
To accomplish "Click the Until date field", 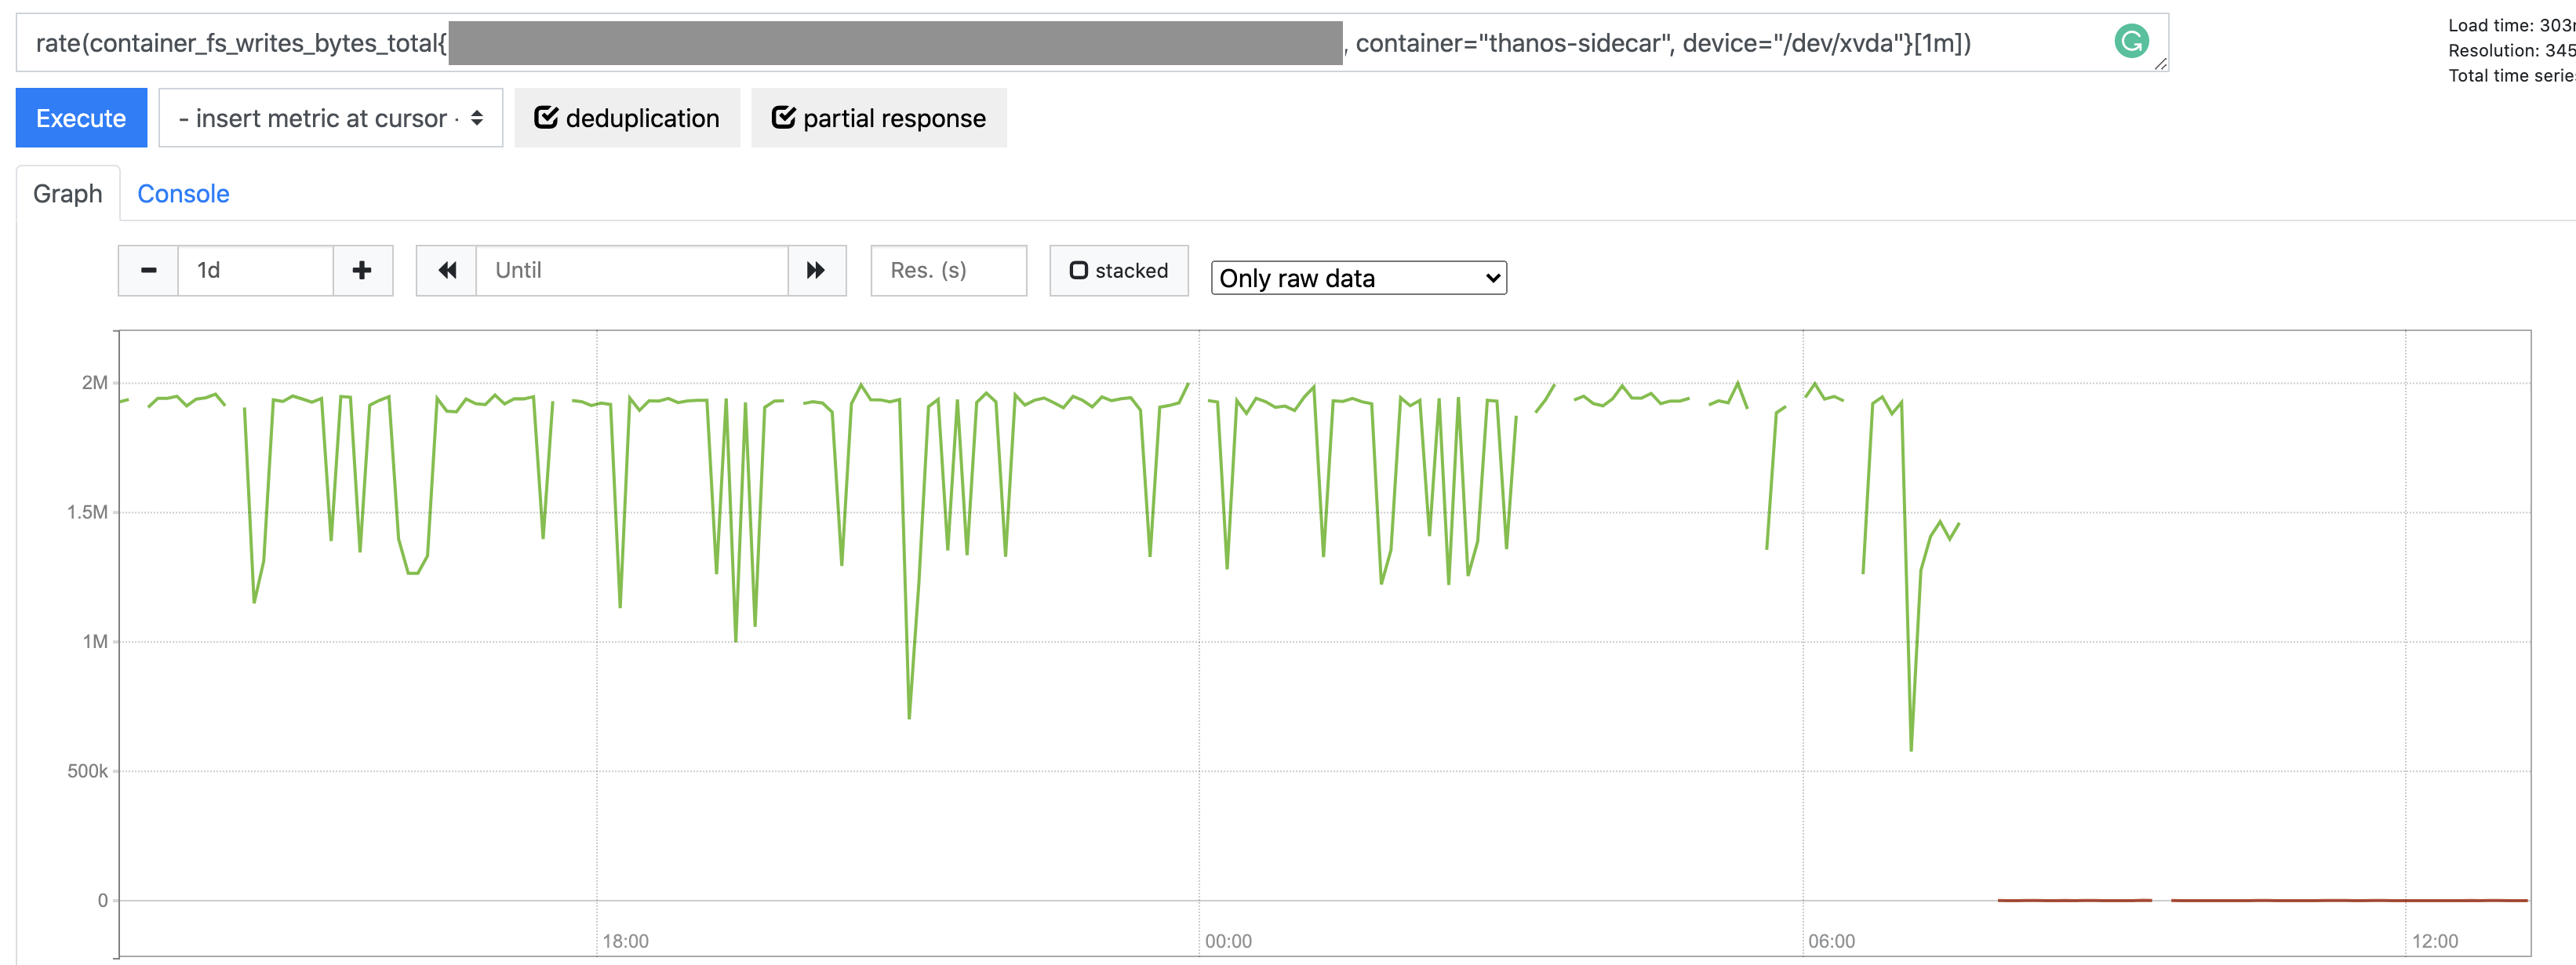I will (x=630, y=270).
